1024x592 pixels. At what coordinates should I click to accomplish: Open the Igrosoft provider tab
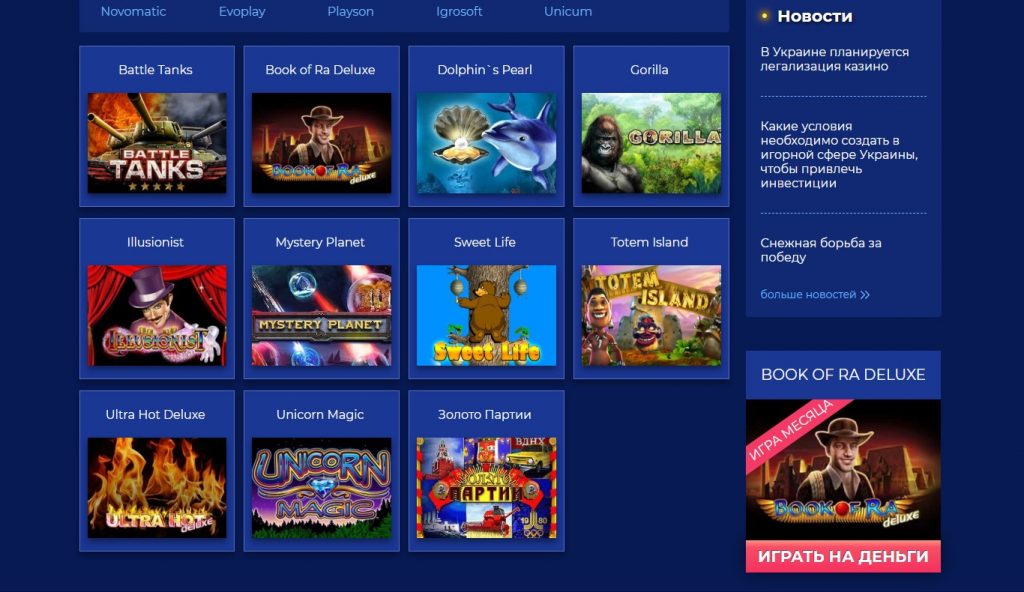pos(459,11)
